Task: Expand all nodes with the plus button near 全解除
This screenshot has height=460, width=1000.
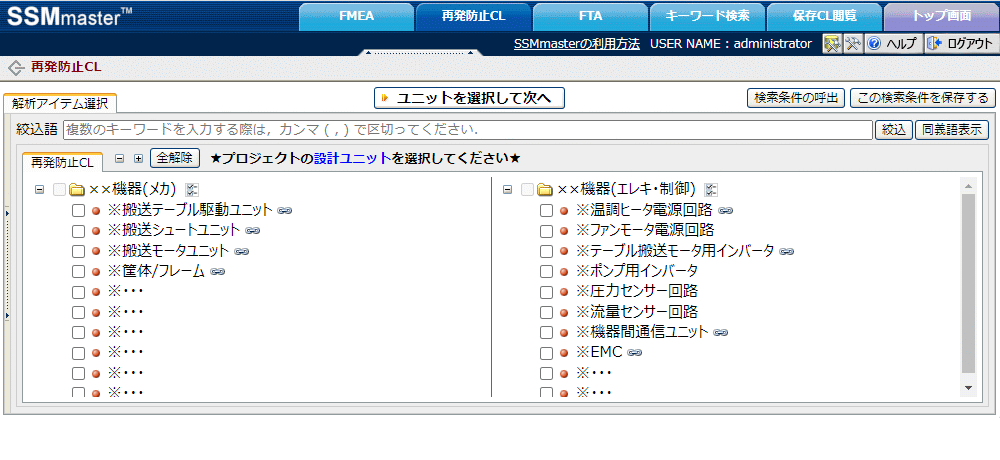Action: (x=138, y=158)
